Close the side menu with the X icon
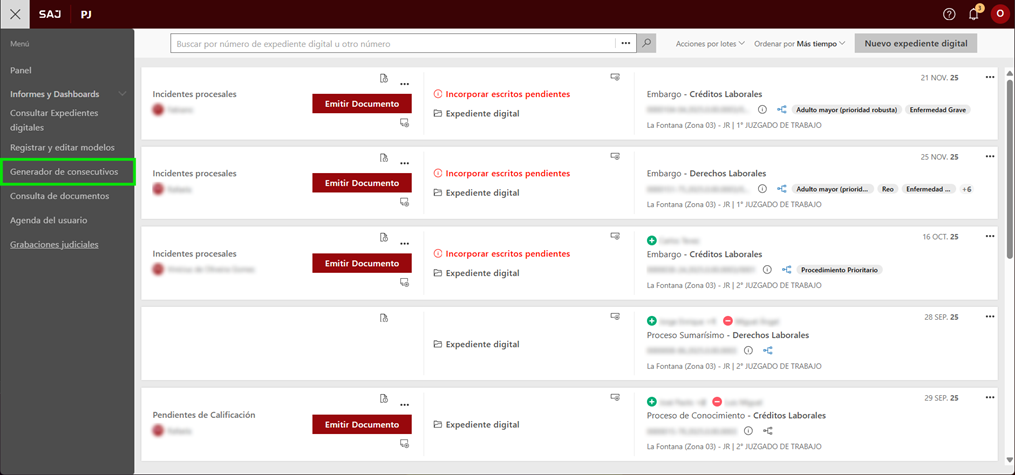Image resolution: width=1015 pixels, height=475 pixels. tap(15, 14)
